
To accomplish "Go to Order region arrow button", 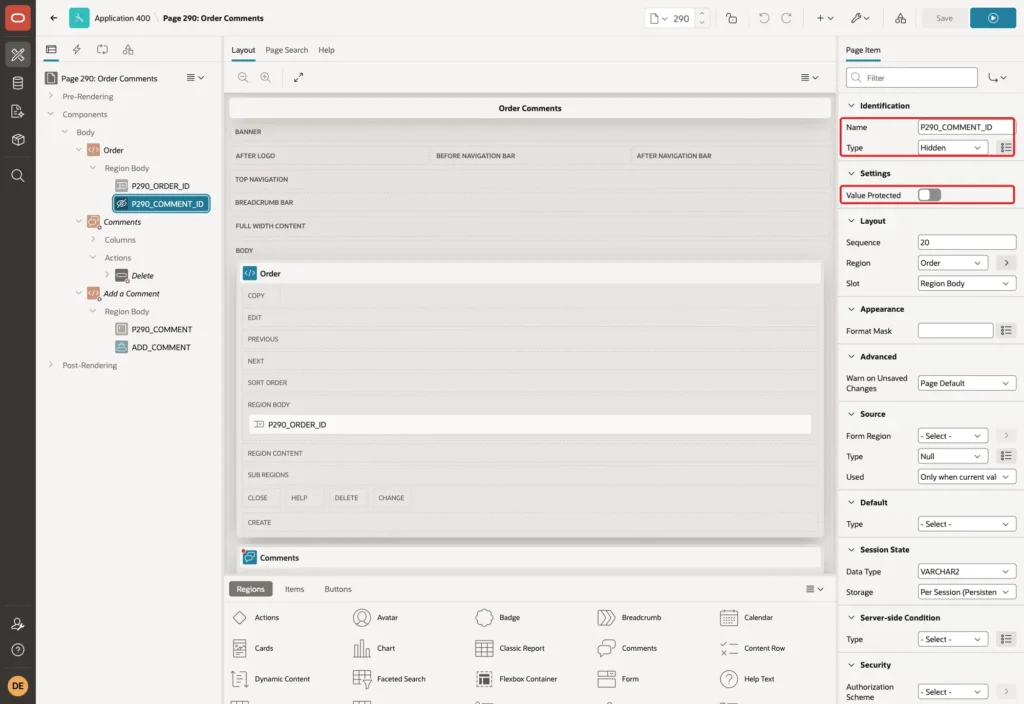I will [1006, 263].
